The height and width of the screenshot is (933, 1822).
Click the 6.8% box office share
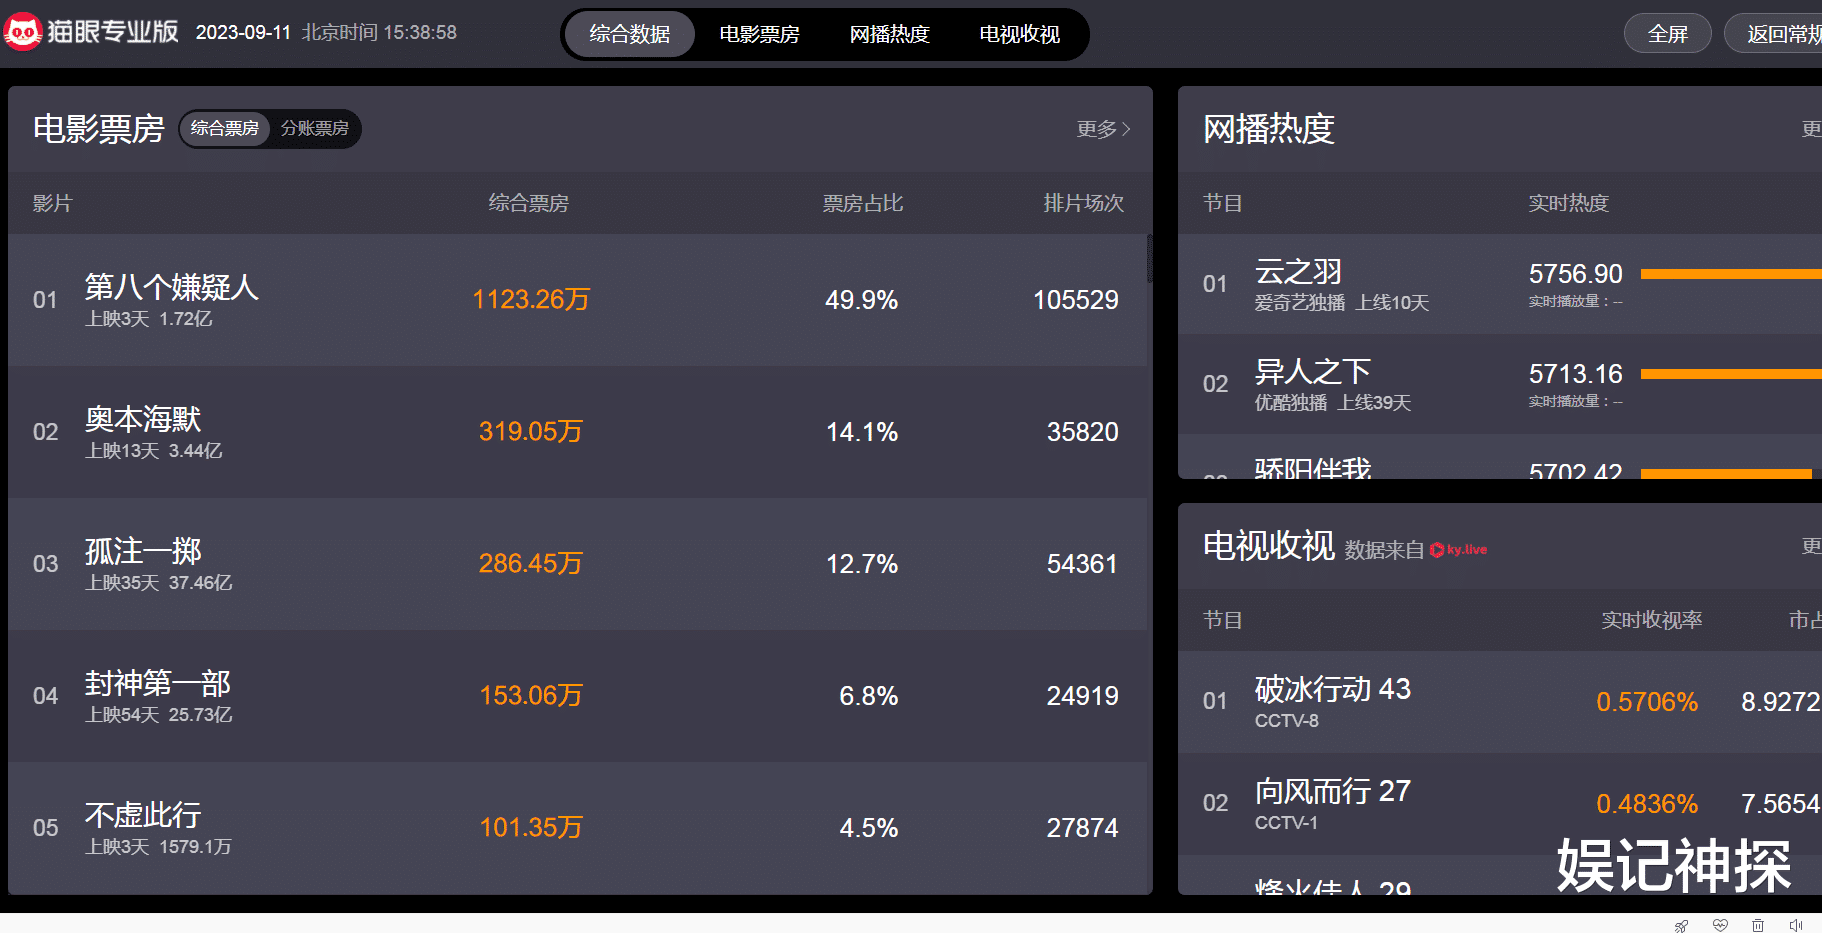[x=869, y=696]
